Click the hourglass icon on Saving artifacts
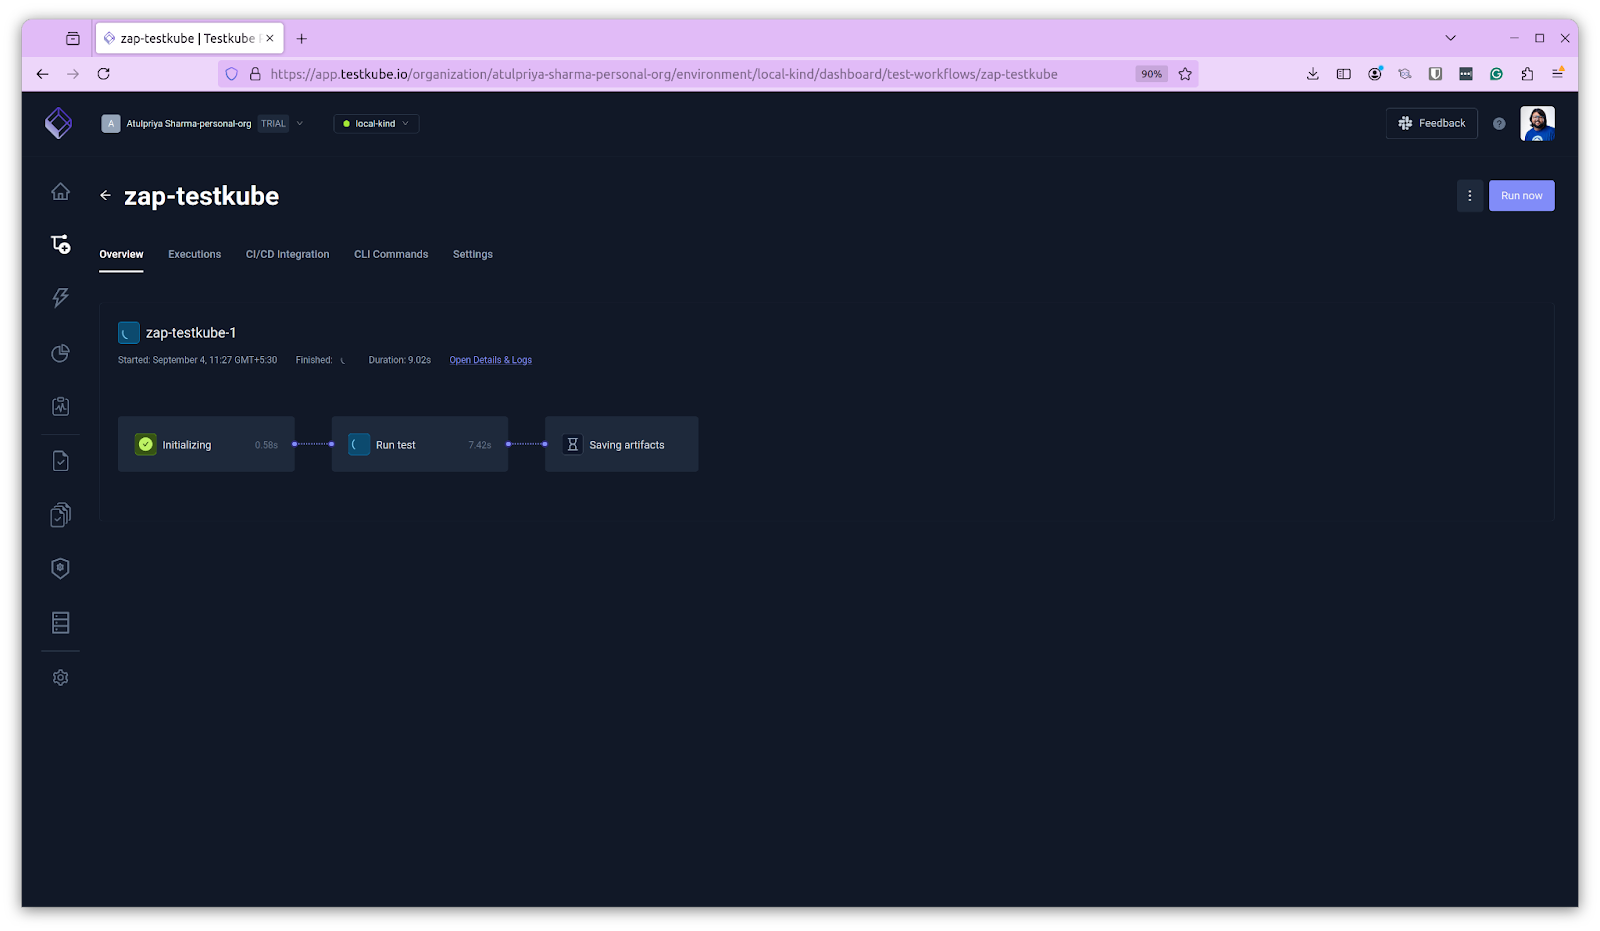Viewport: 1600px width, 931px height. (x=572, y=444)
